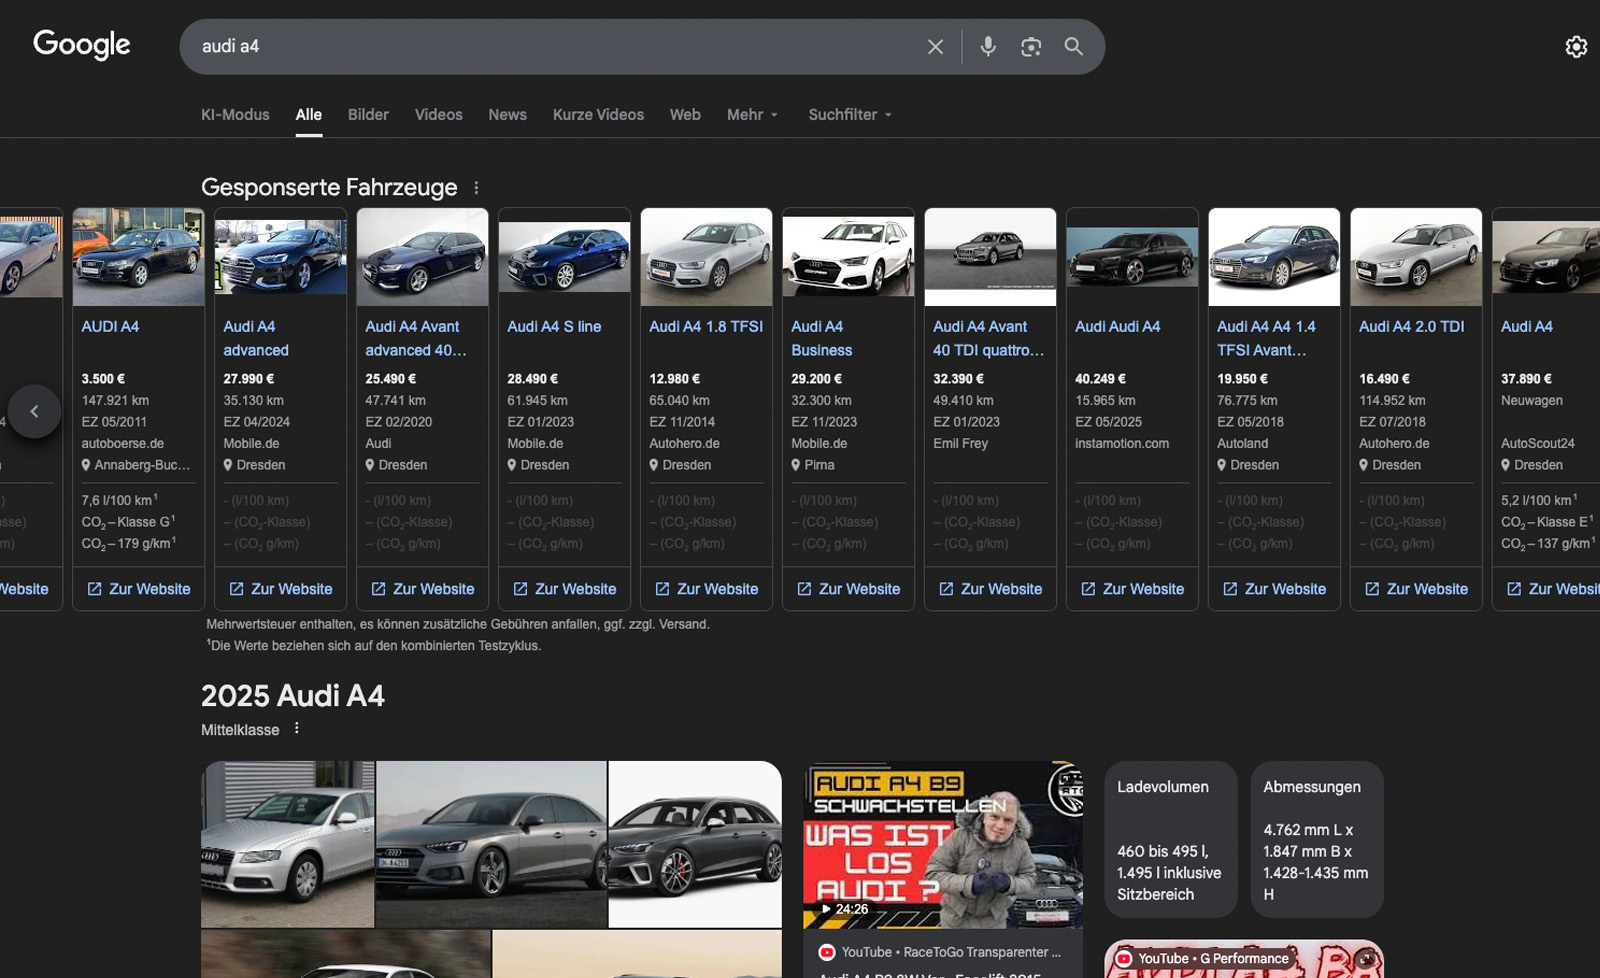Start voice search with microphone icon

coord(988,47)
